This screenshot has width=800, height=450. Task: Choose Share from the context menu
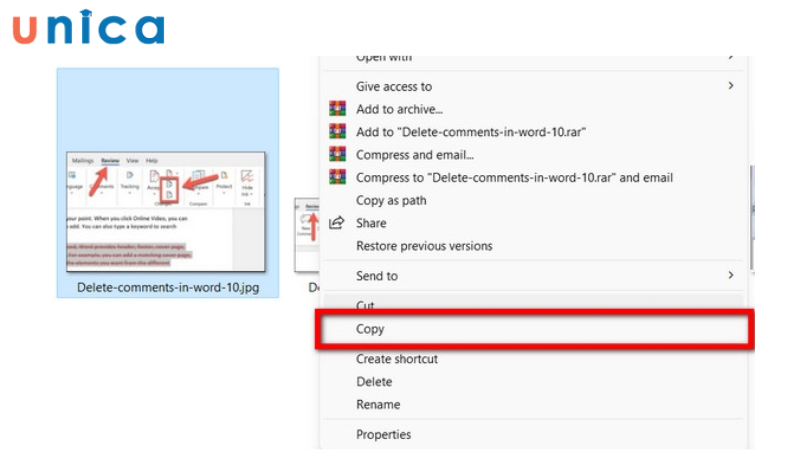(x=534, y=223)
